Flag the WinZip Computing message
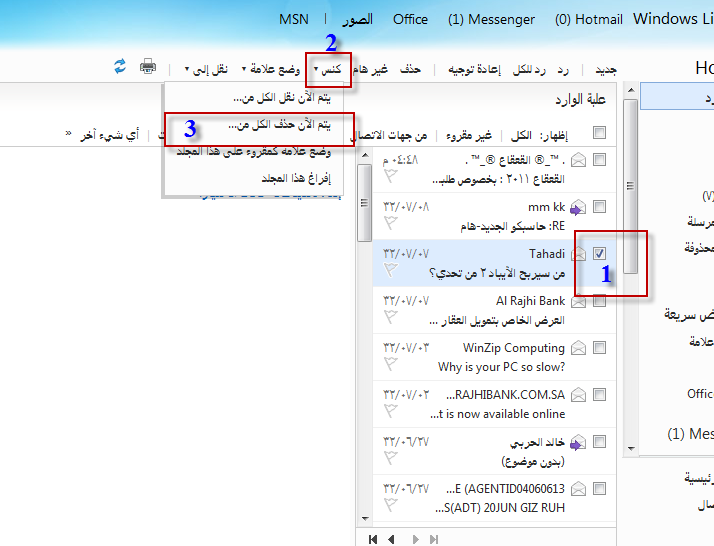This screenshot has width=714, height=546. coord(391,364)
